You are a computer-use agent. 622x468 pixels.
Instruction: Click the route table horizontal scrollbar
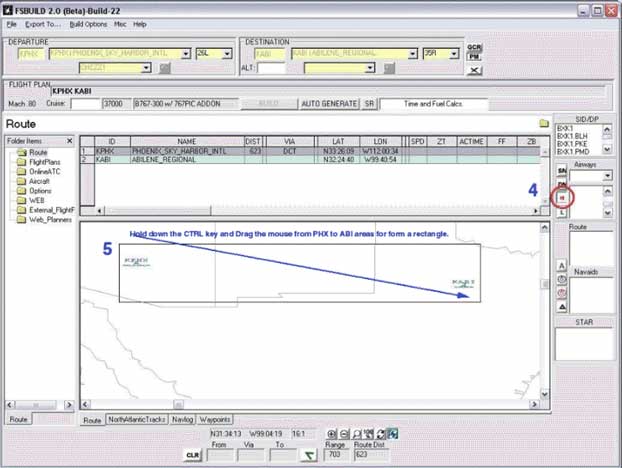pyautogui.click(x=317, y=211)
